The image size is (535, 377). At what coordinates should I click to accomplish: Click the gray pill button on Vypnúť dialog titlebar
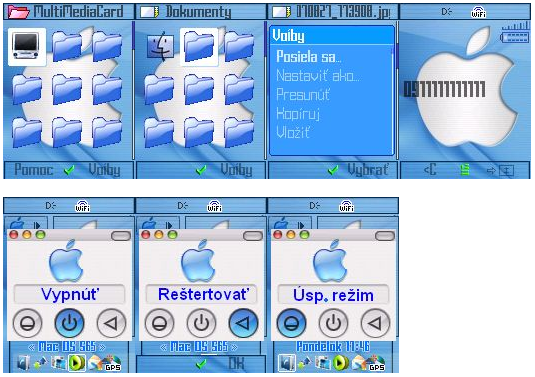[121, 235]
